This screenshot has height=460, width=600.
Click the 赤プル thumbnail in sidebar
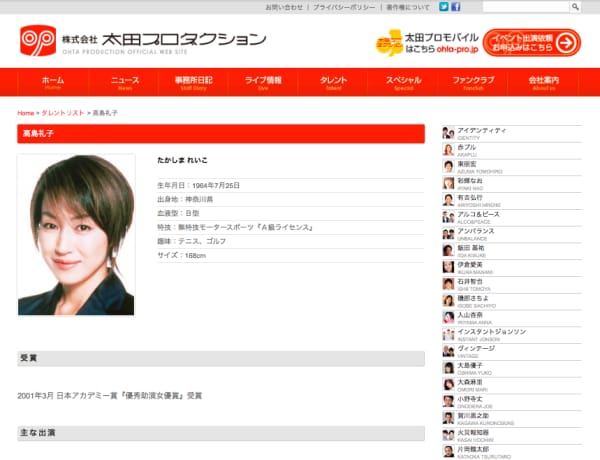[x=448, y=150]
